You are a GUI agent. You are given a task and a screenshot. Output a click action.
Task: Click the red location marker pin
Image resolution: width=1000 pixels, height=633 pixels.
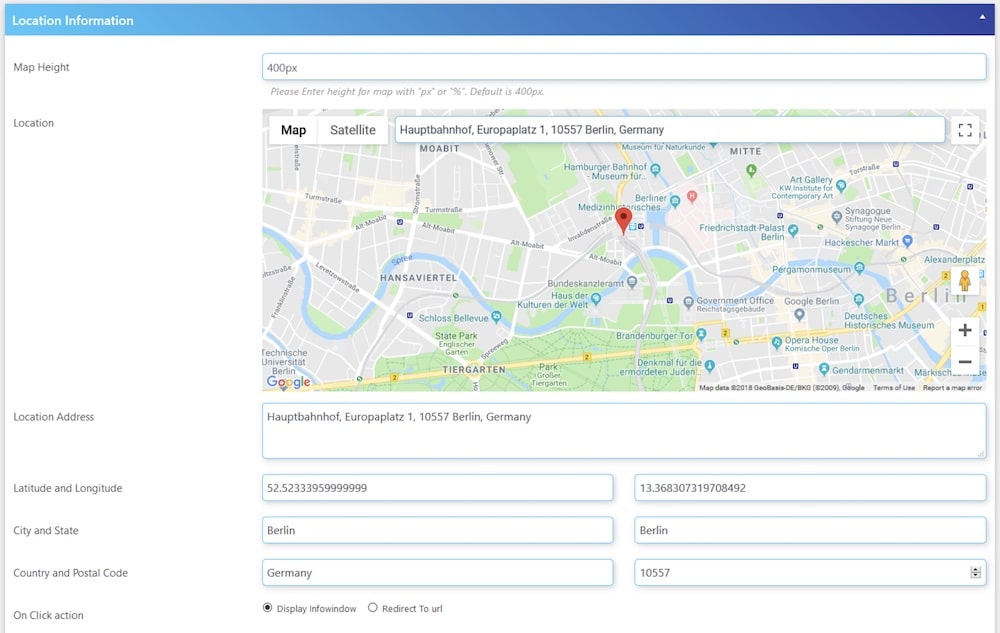(x=624, y=221)
